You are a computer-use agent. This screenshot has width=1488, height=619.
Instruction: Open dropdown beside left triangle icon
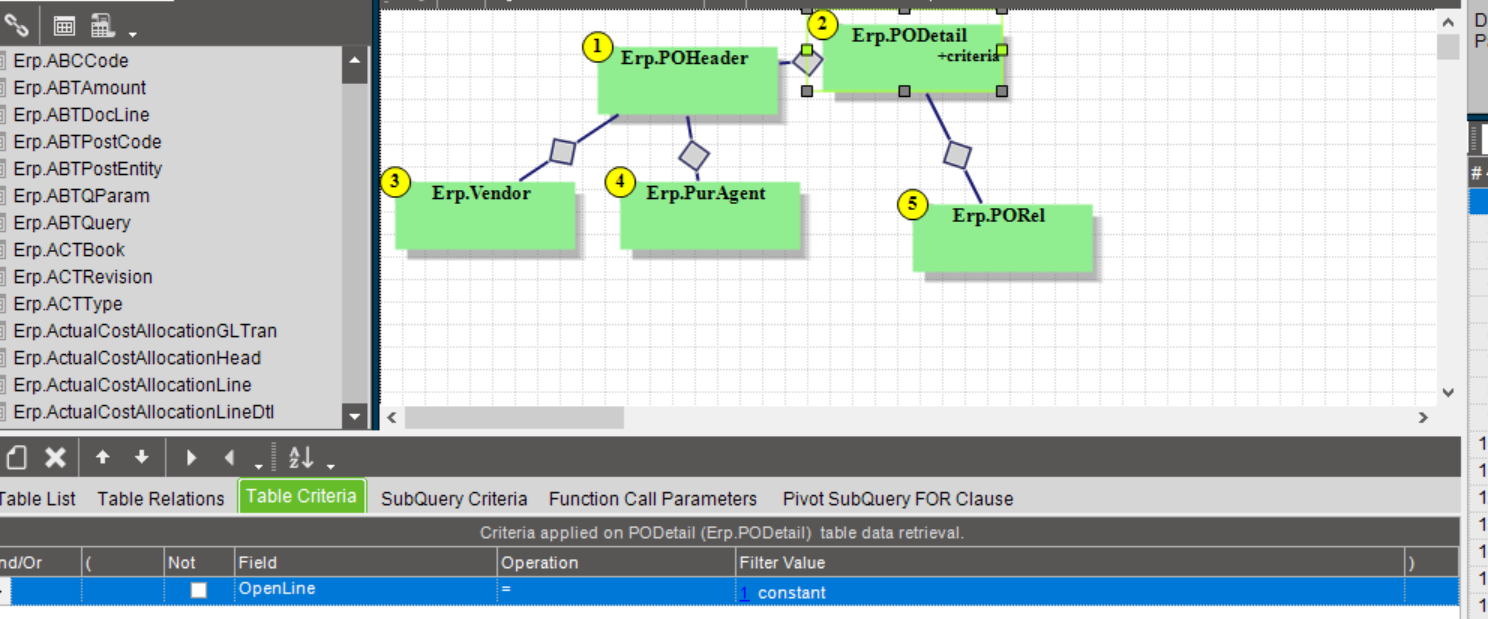(259, 466)
